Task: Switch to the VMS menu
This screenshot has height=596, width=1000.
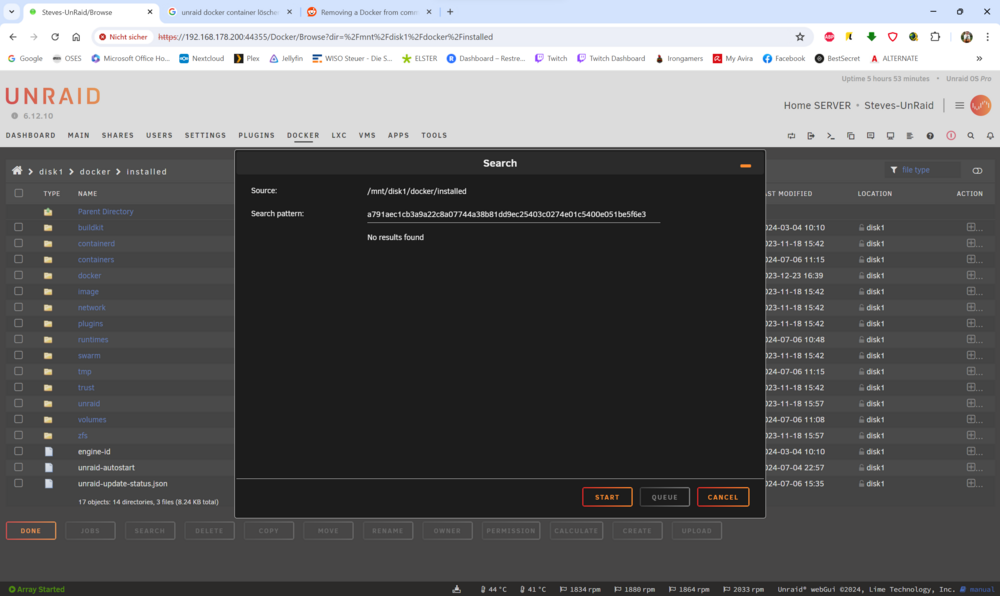Action: (x=367, y=135)
